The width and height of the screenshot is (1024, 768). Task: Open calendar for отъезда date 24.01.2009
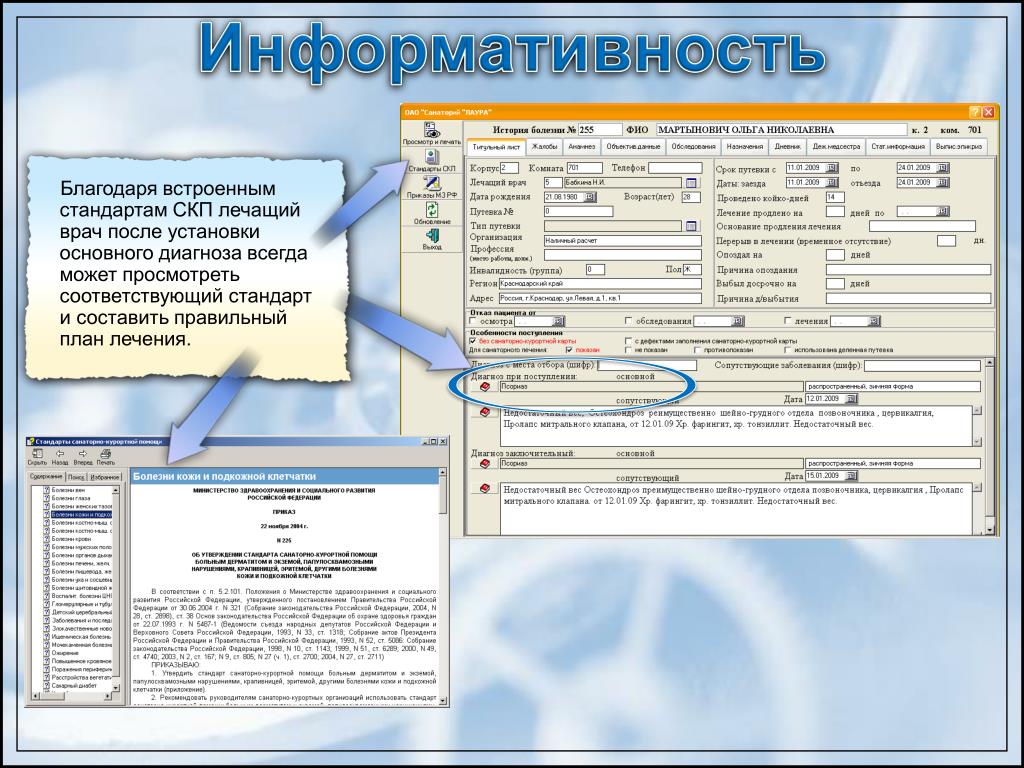pos(942,183)
